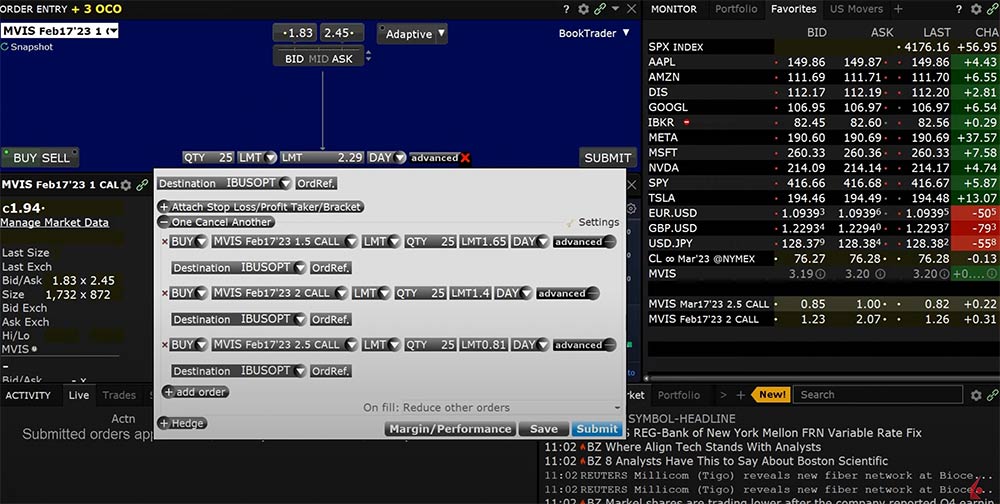Switch to Trades tab in Activity
This screenshot has height=504, width=1000.
[119, 396]
